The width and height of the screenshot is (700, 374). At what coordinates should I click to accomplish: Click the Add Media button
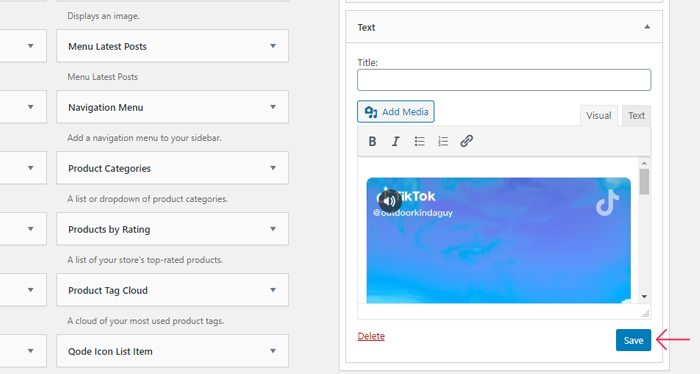click(396, 112)
